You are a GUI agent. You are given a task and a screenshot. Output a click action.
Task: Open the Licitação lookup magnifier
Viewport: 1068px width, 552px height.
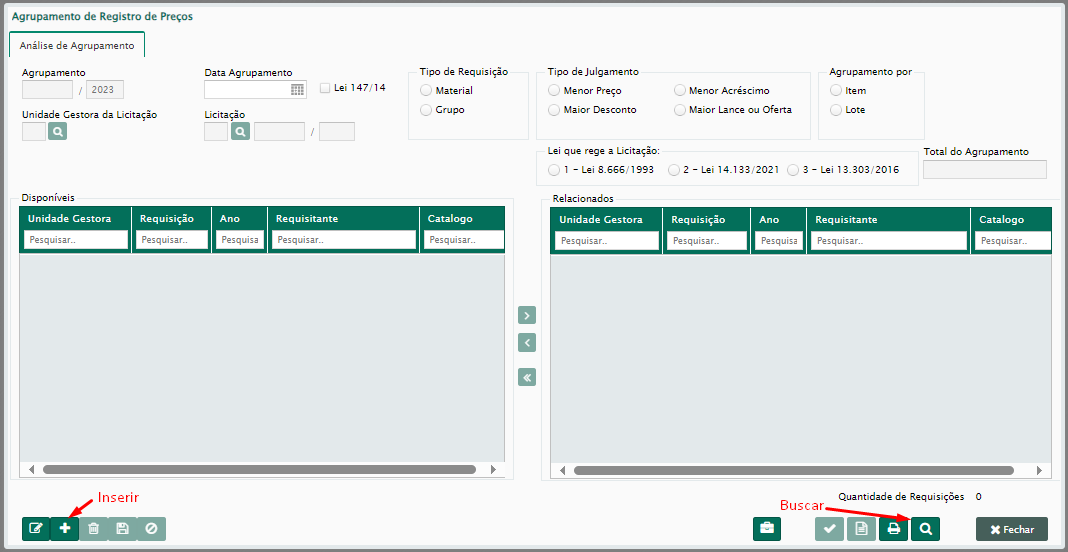tap(239, 131)
